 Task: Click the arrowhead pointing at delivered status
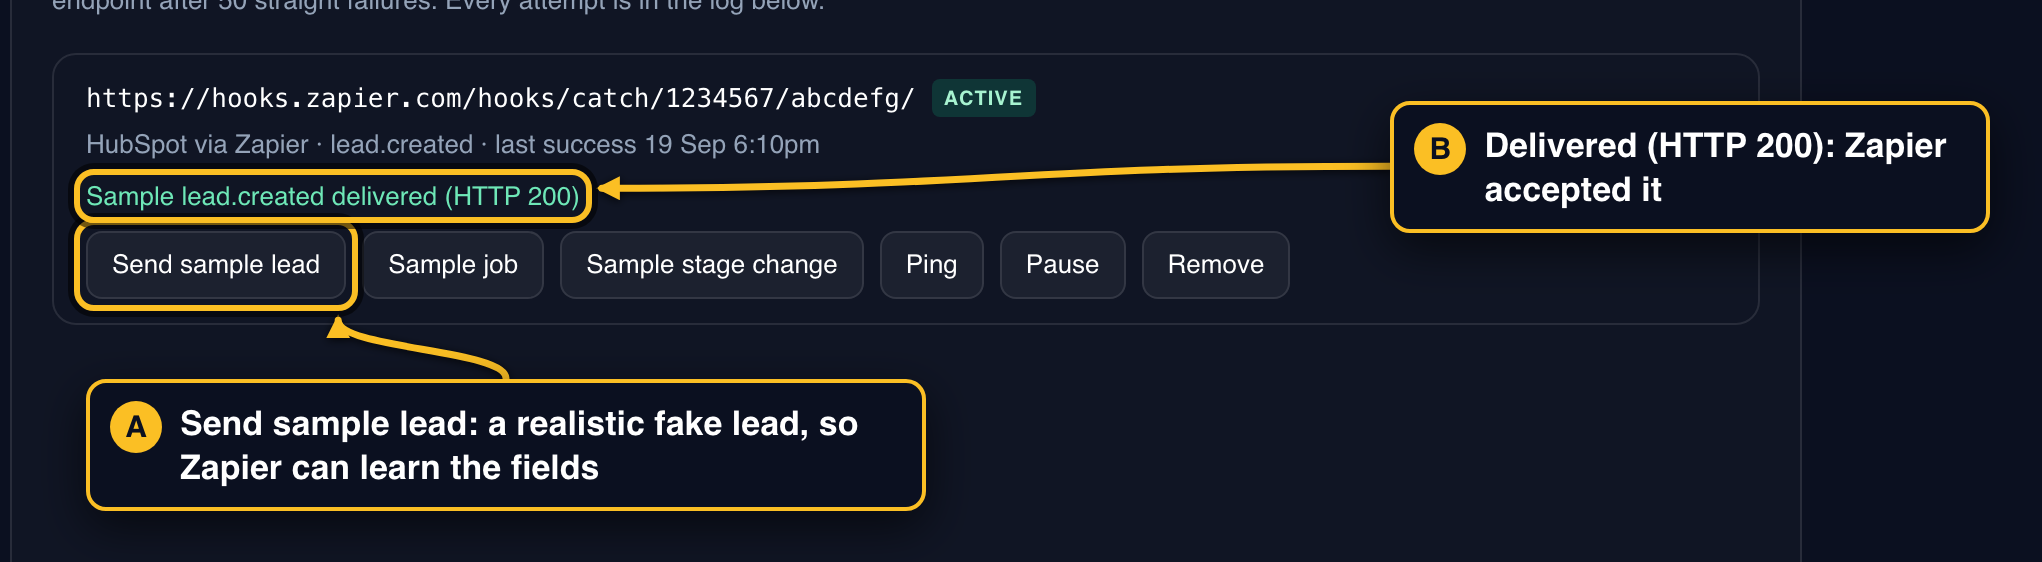pyautogui.click(x=610, y=188)
